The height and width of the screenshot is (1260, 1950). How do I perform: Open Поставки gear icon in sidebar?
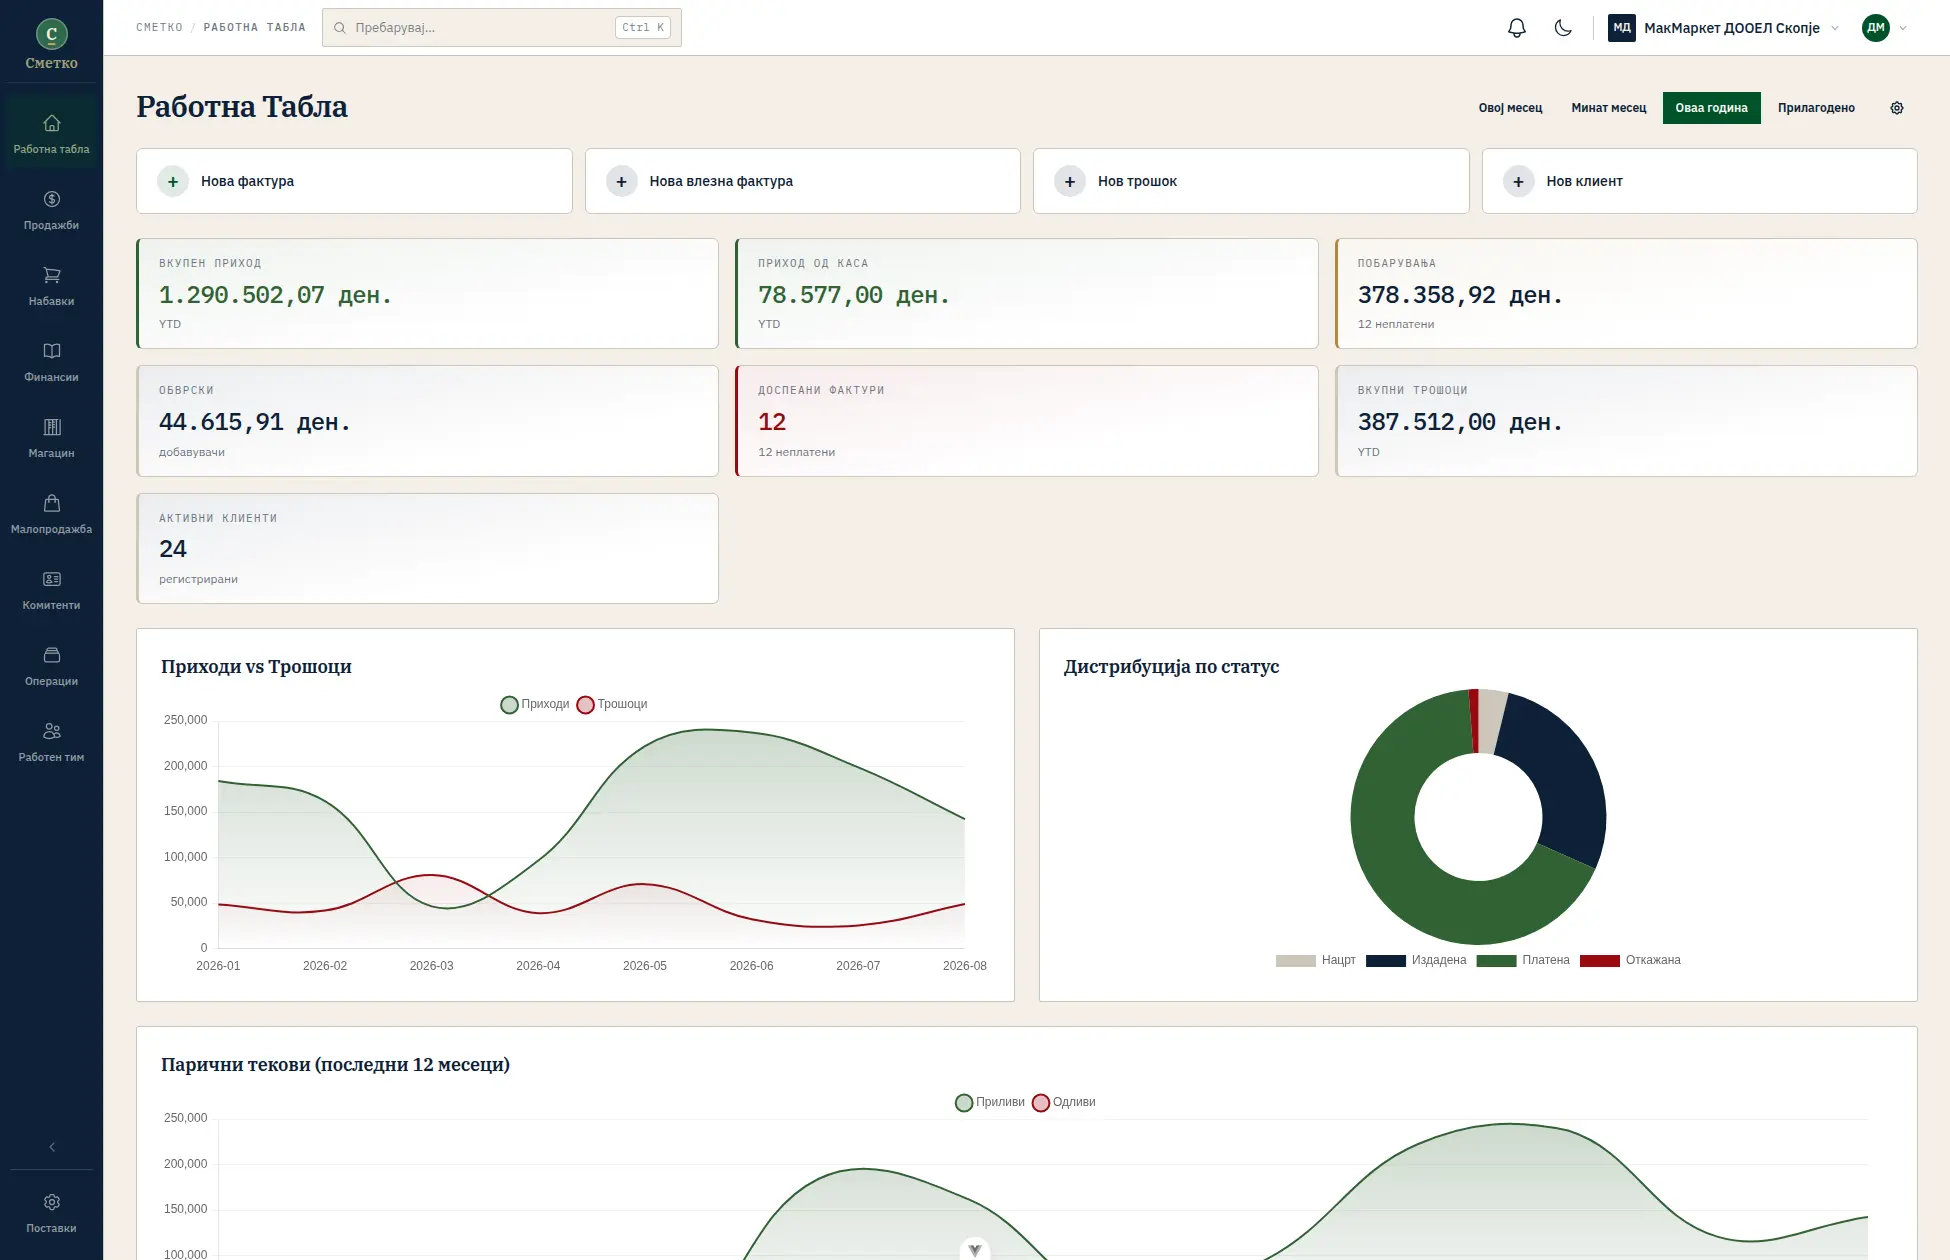point(52,1202)
